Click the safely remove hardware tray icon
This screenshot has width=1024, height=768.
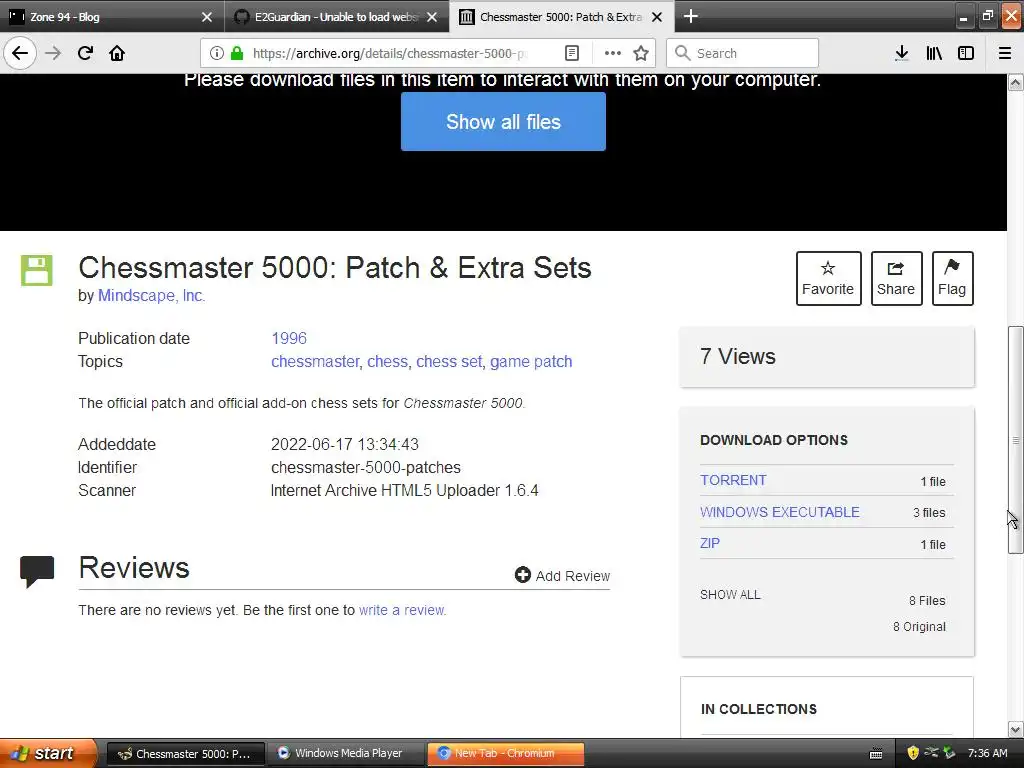[x=949, y=753]
